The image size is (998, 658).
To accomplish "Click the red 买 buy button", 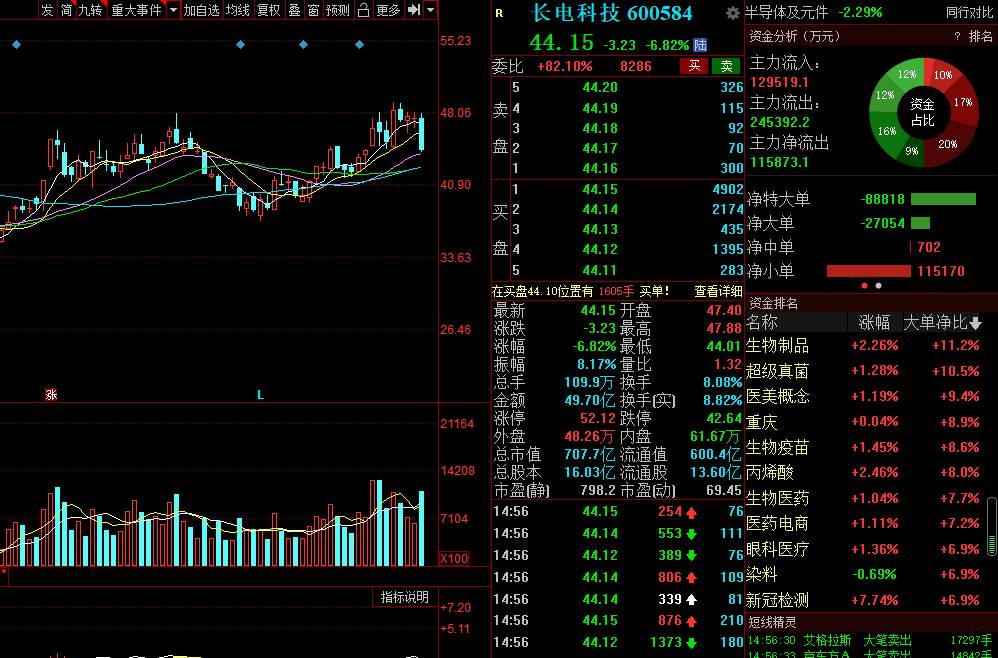I will click(x=694, y=66).
